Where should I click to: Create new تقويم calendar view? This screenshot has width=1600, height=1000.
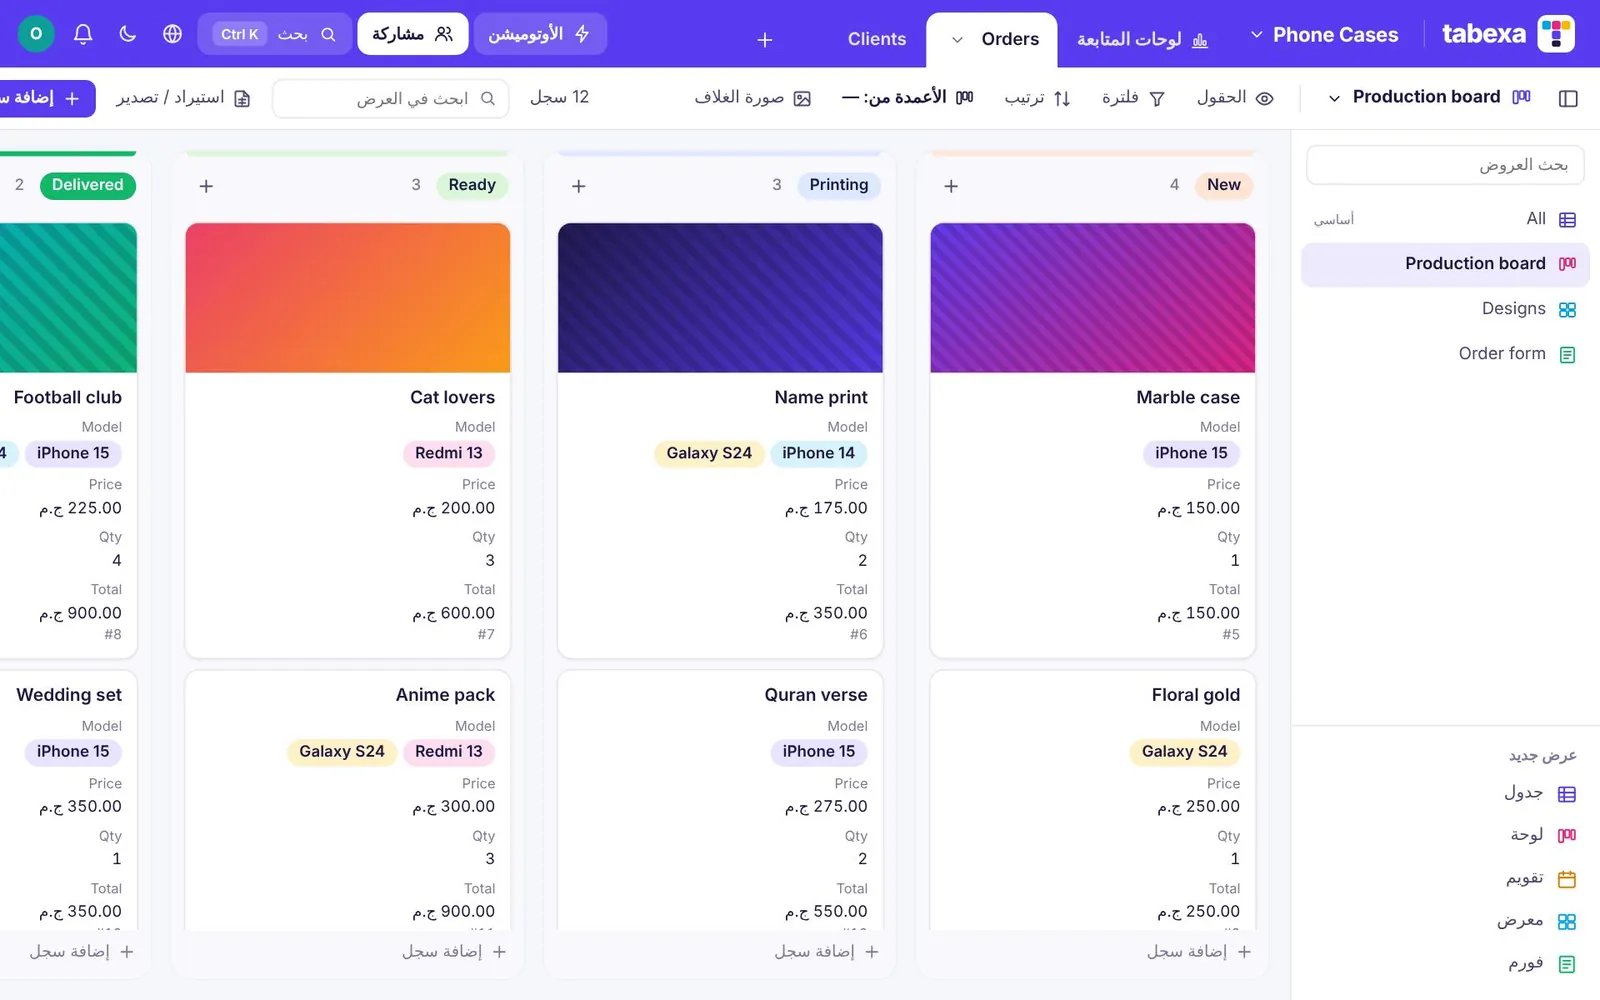(x=1541, y=879)
